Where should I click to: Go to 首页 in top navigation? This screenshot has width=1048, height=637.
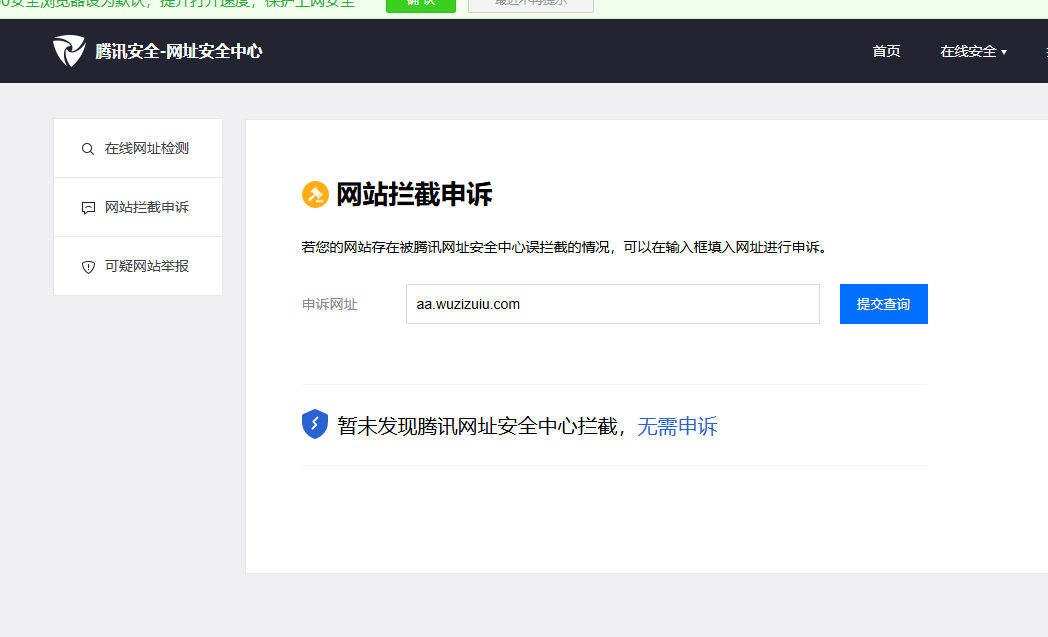pos(886,51)
